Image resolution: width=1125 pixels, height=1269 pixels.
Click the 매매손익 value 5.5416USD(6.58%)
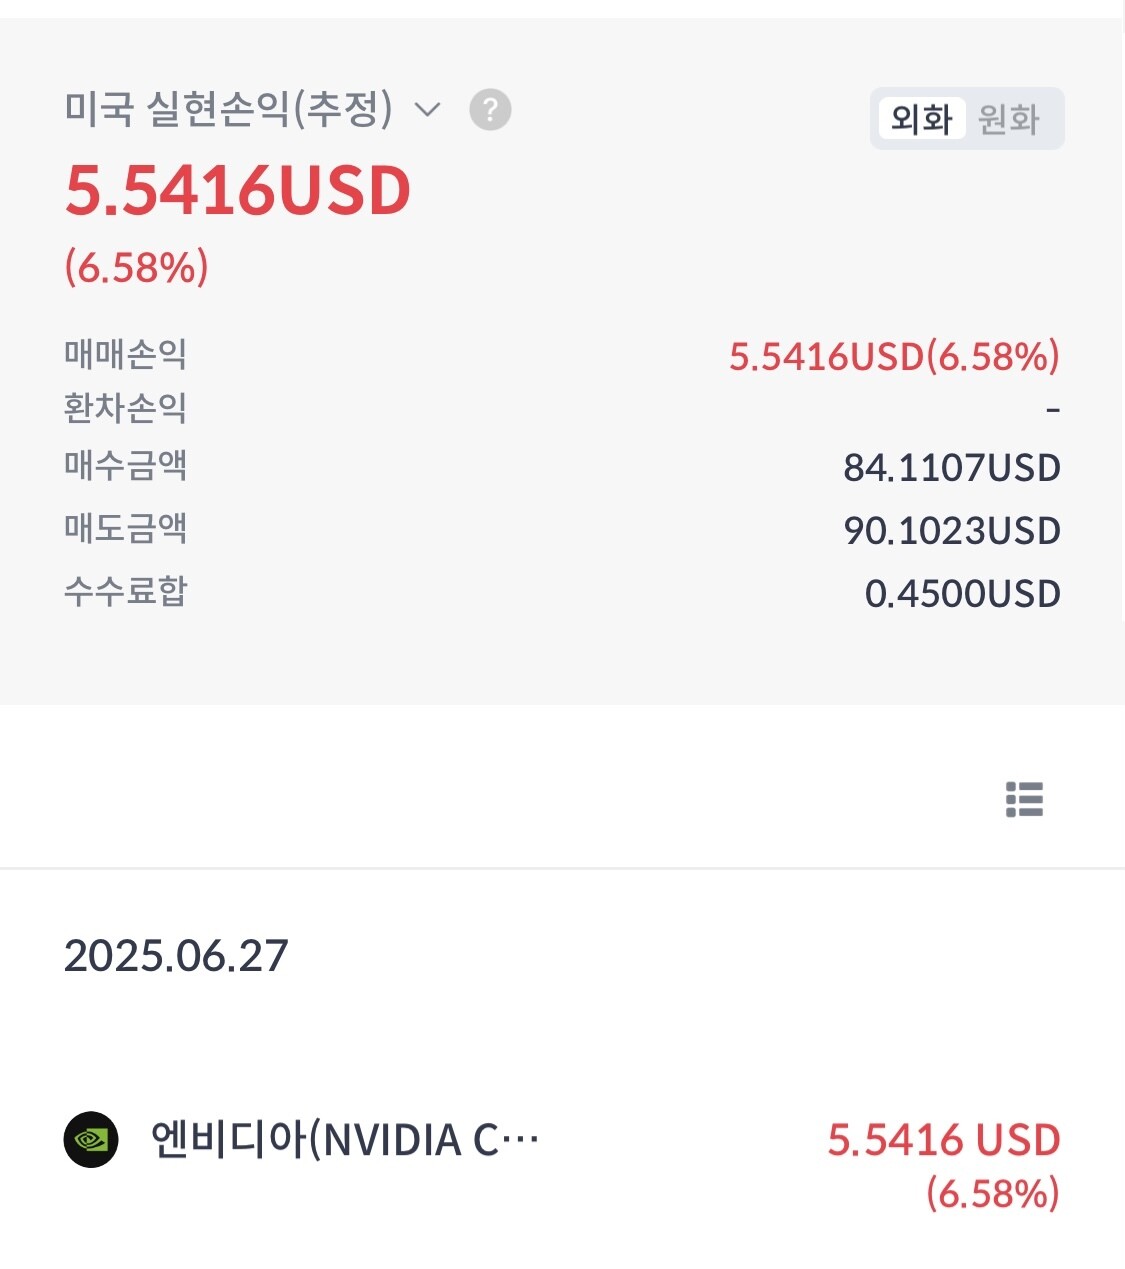pyautogui.click(x=893, y=356)
